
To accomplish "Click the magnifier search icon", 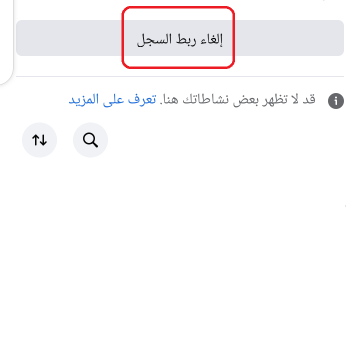I will coord(90,140).
